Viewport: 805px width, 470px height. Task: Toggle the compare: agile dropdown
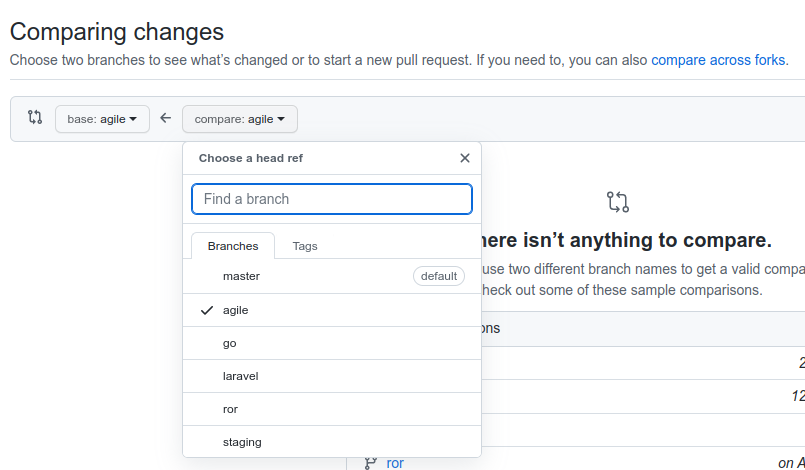click(240, 119)
